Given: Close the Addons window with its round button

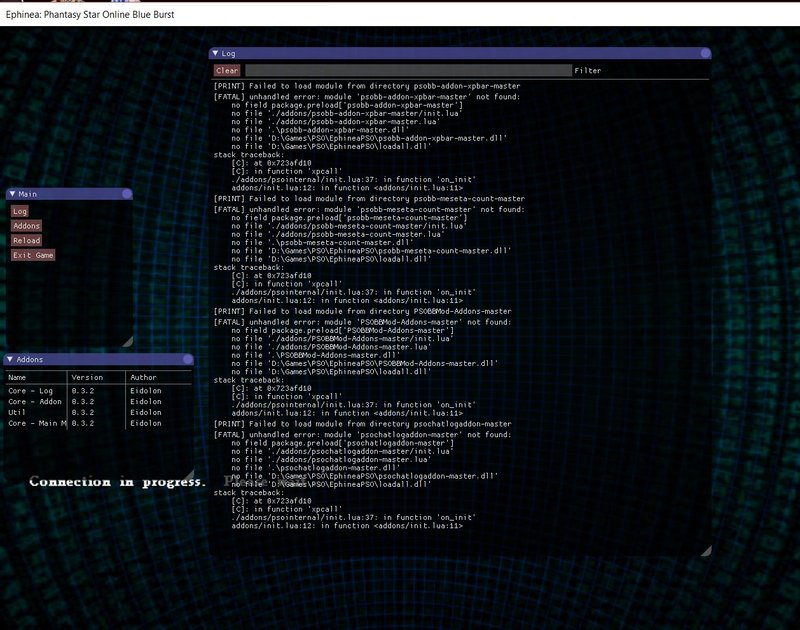Looking at the screenshot, I should click(x=188, y=360).
